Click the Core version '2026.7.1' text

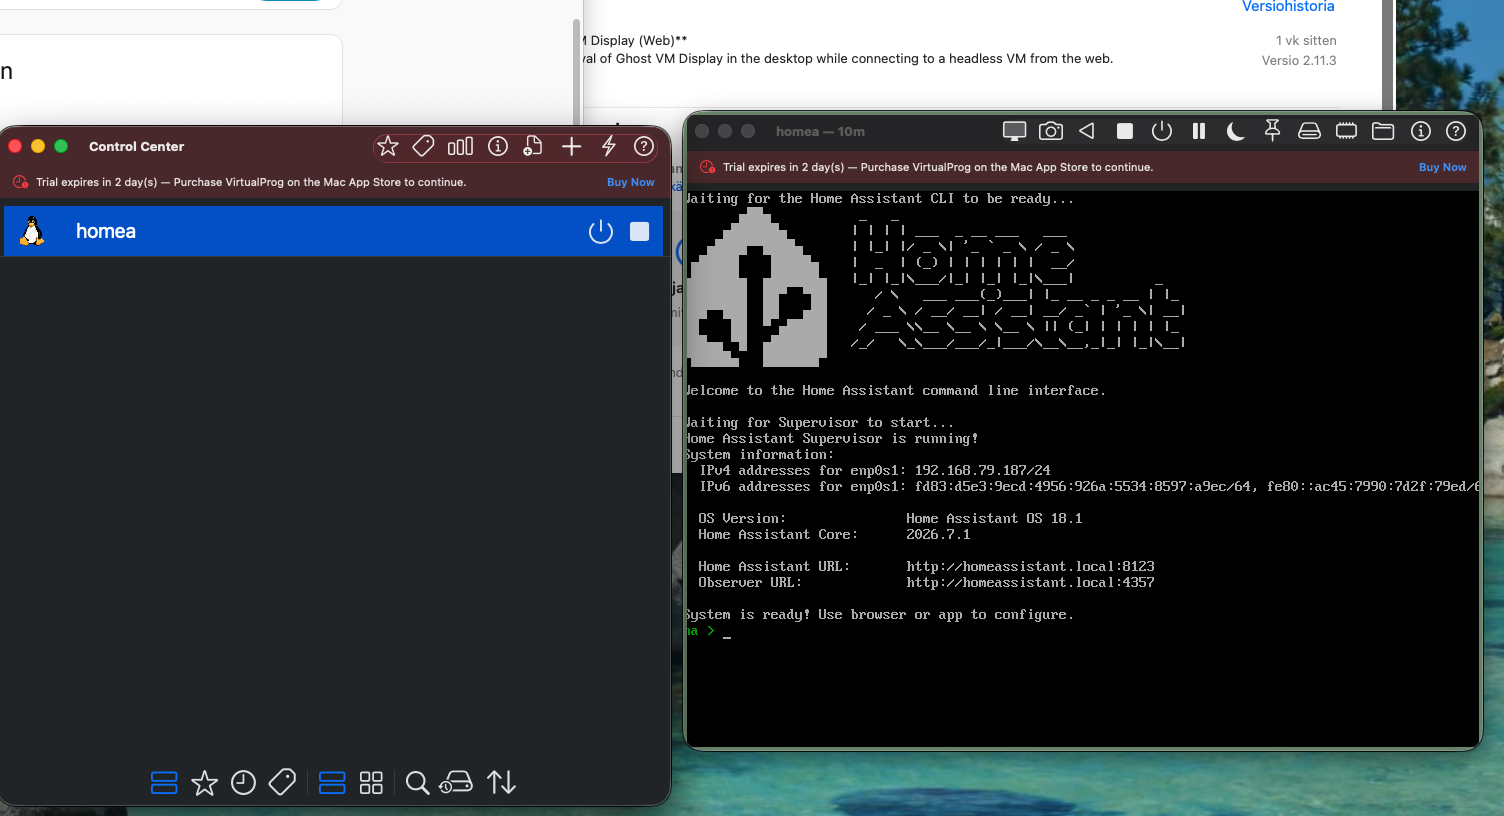point(938,534)
